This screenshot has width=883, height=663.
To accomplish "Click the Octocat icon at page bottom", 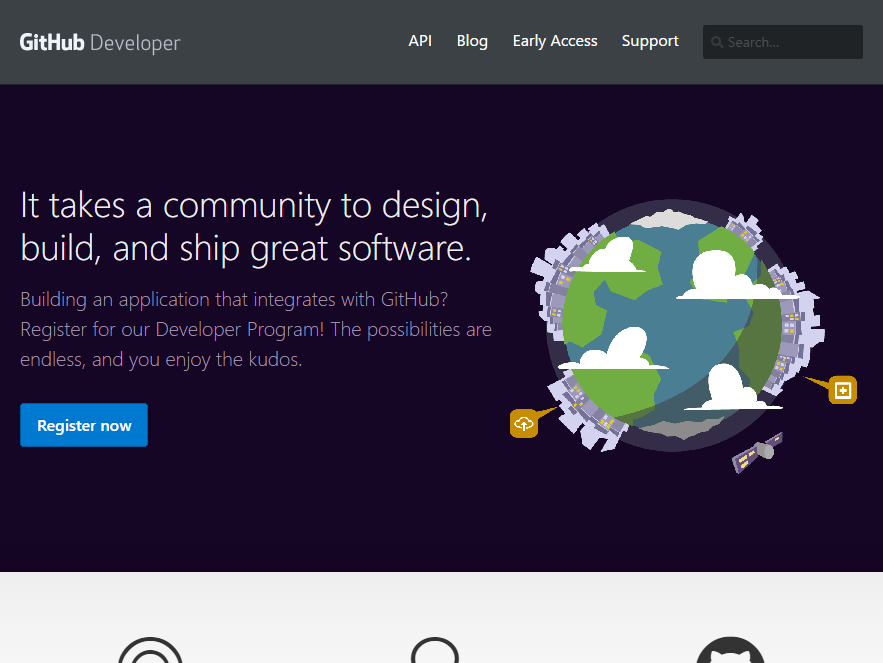I will pyautogui.click(x=730, y=652).
